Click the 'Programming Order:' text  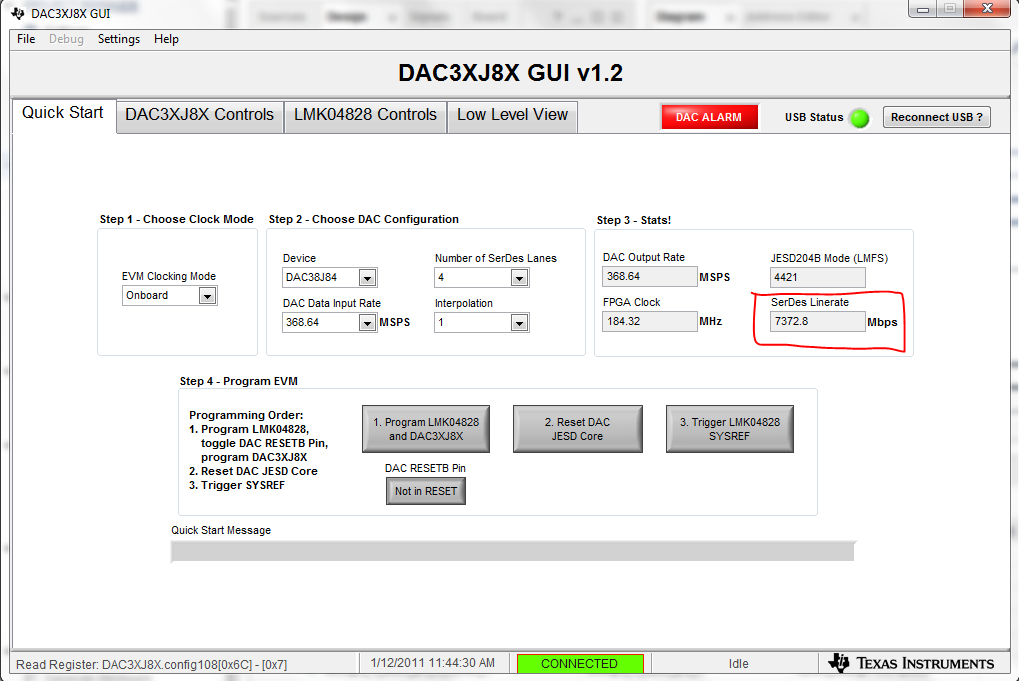click(x=246, y=415)
